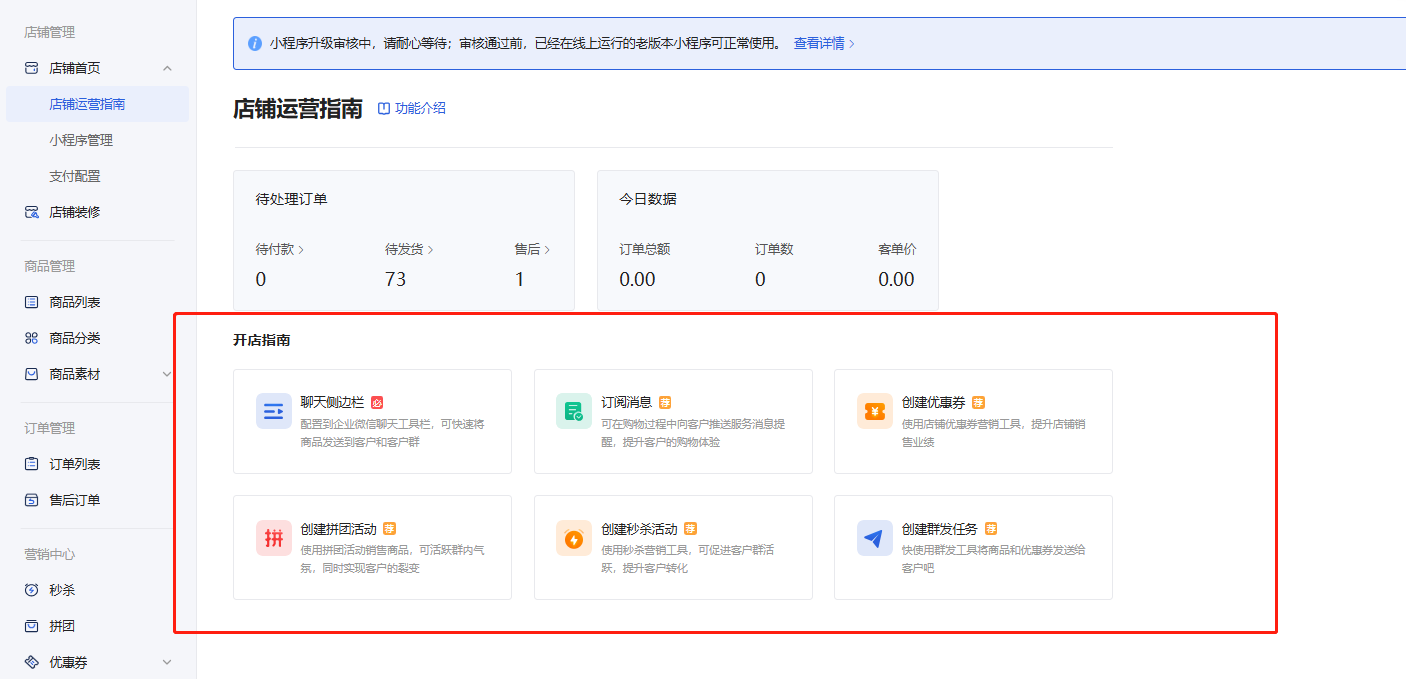Click the 优惠券 sidebar icon
Image resolution: width=1406 pixels, height=679 pixels.
tap(31, 662)
